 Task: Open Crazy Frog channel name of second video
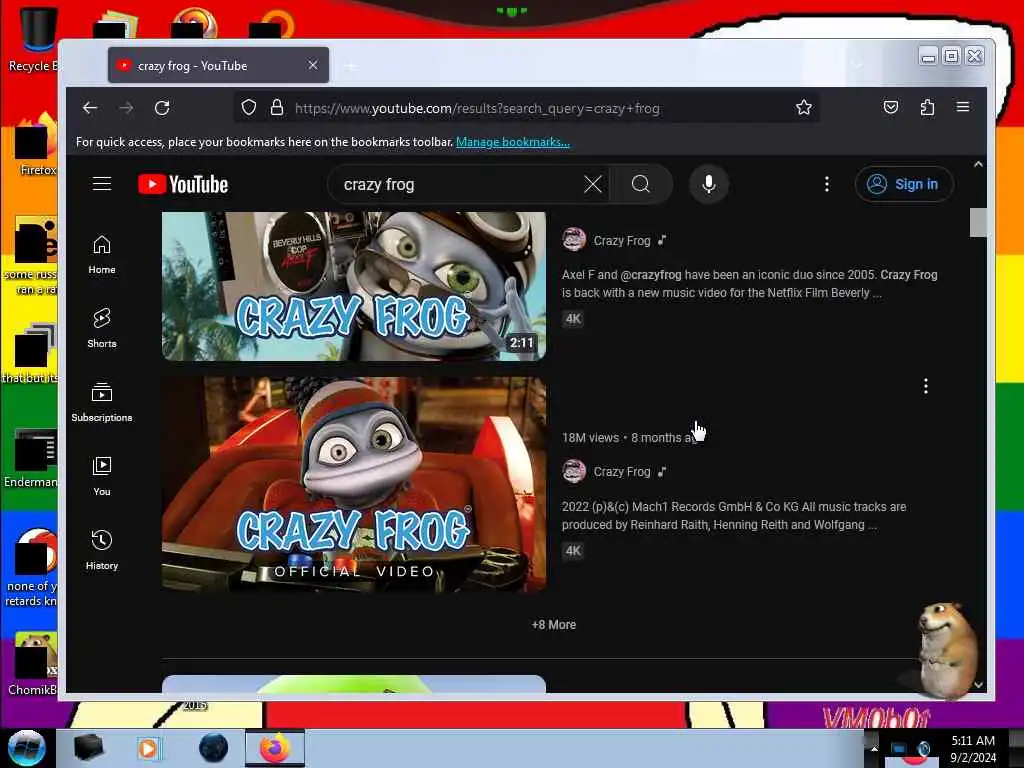[622, 472]
